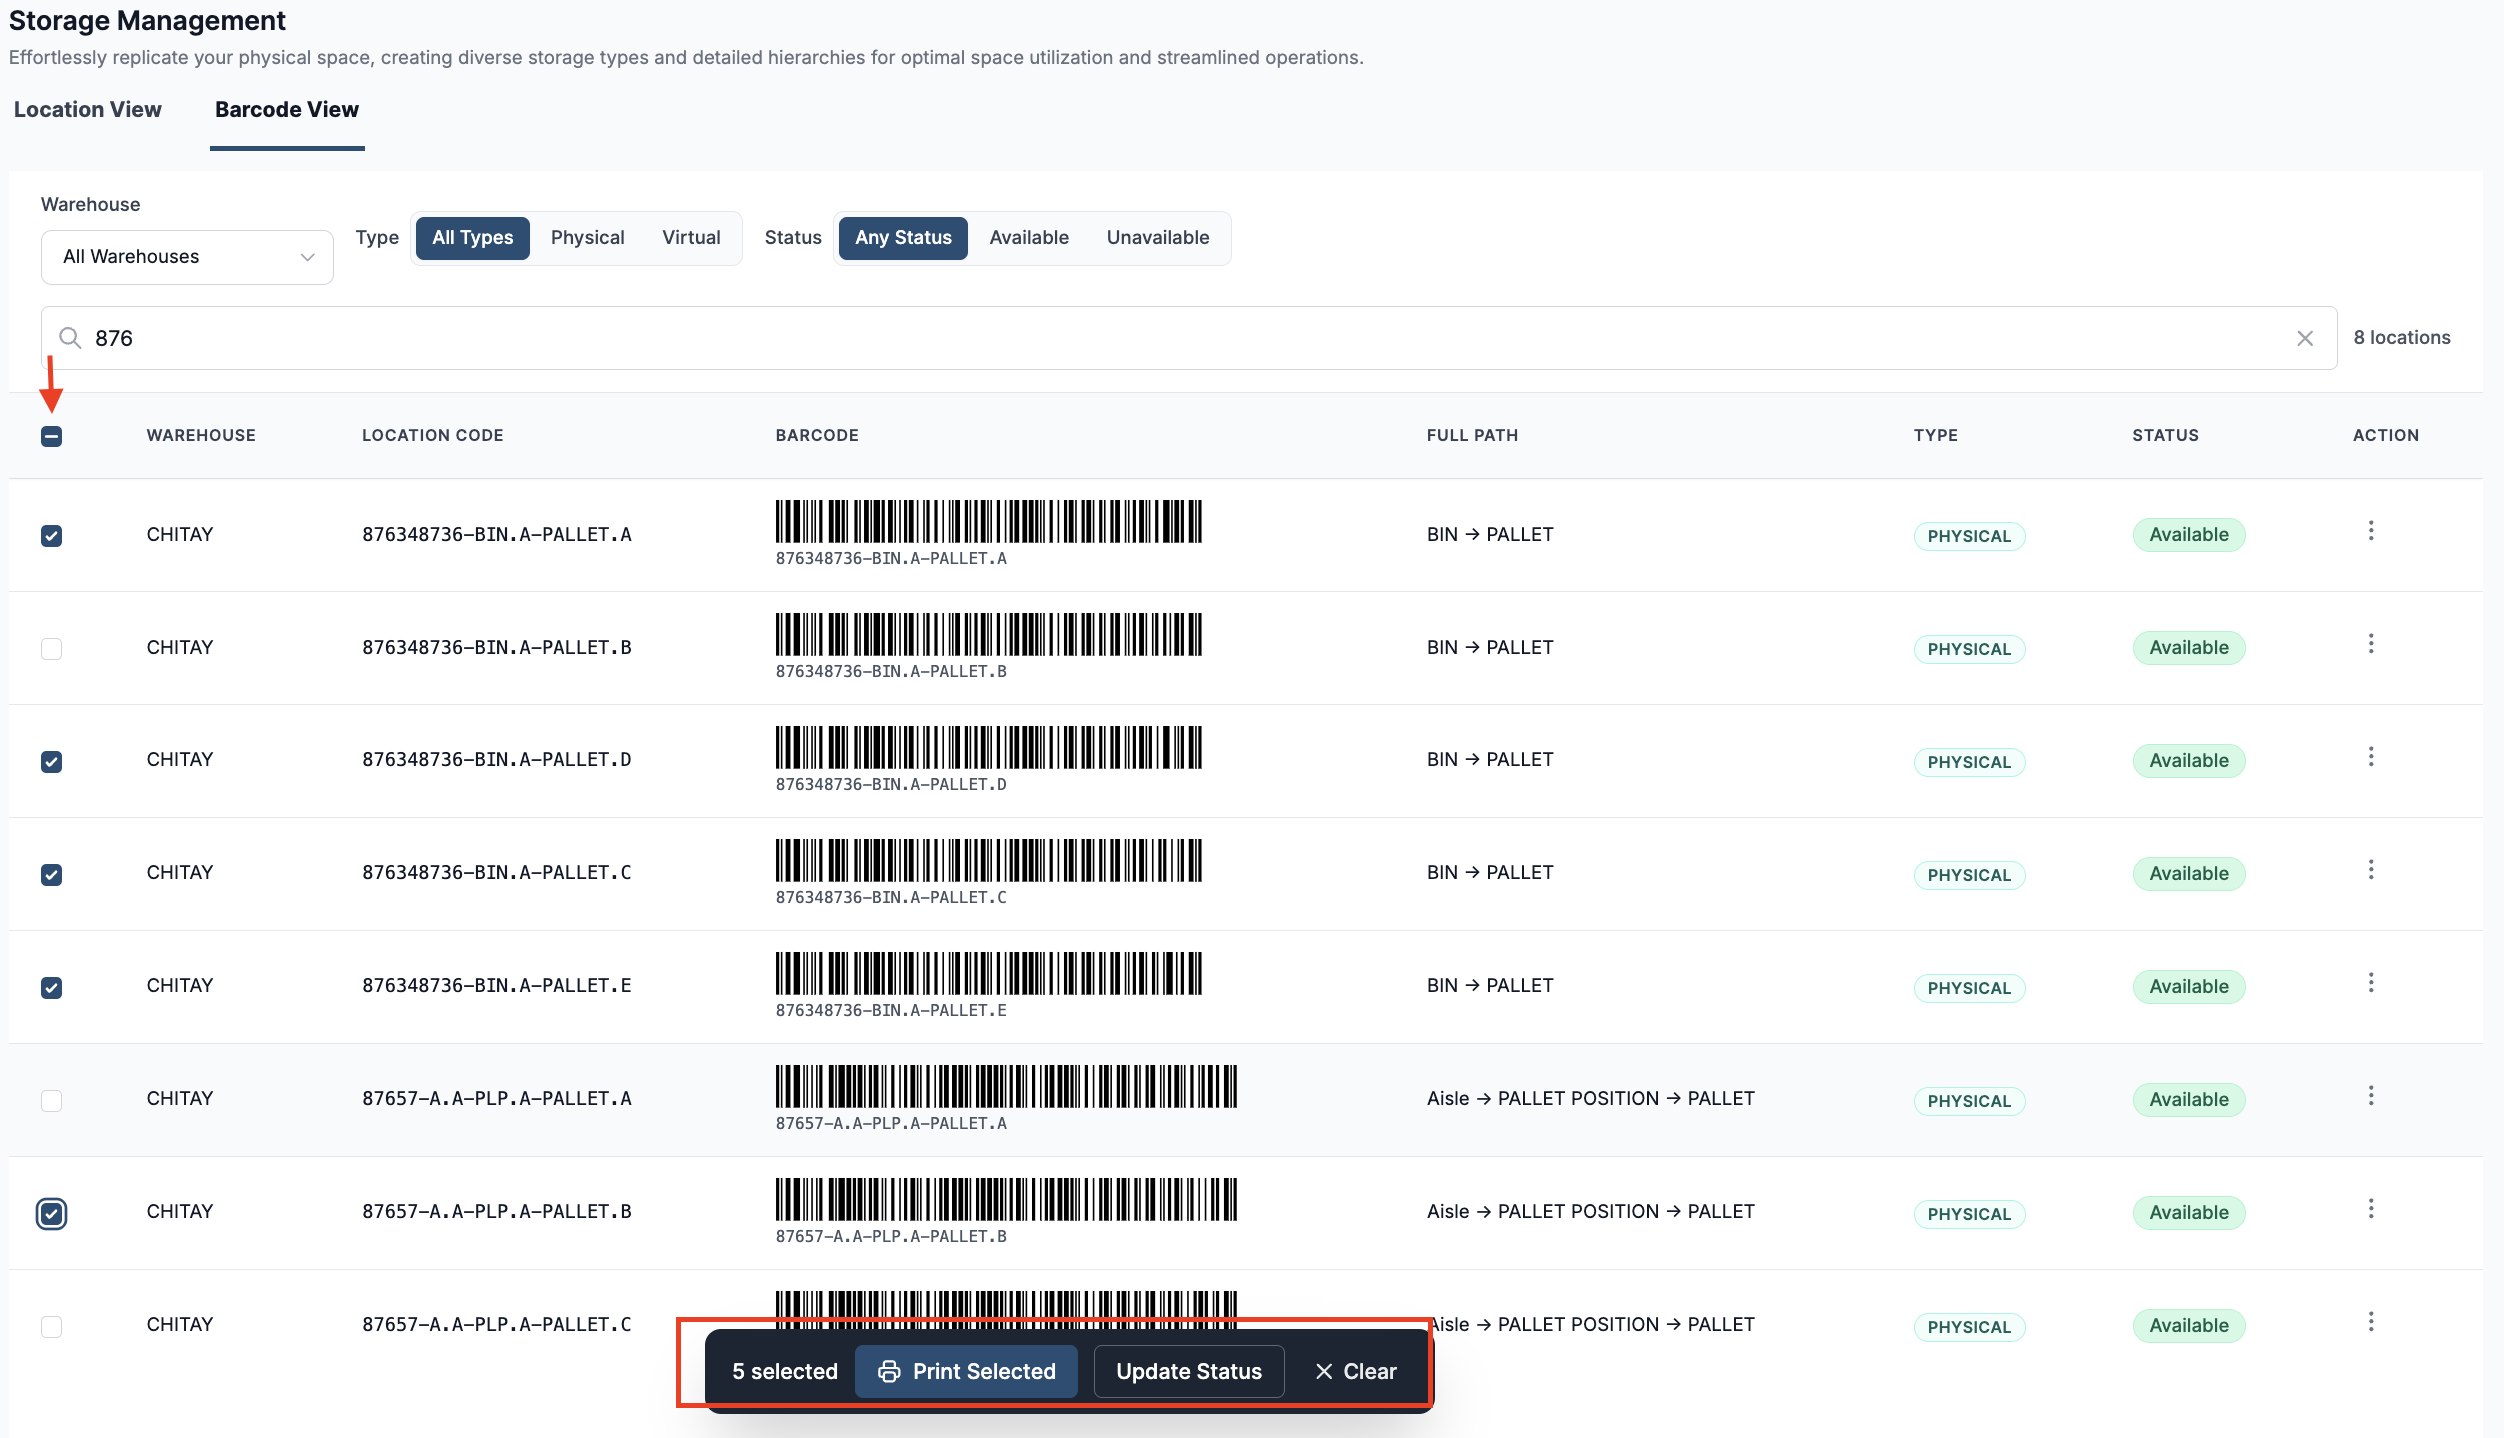Click the 5 selected label

coord(785,1372)
